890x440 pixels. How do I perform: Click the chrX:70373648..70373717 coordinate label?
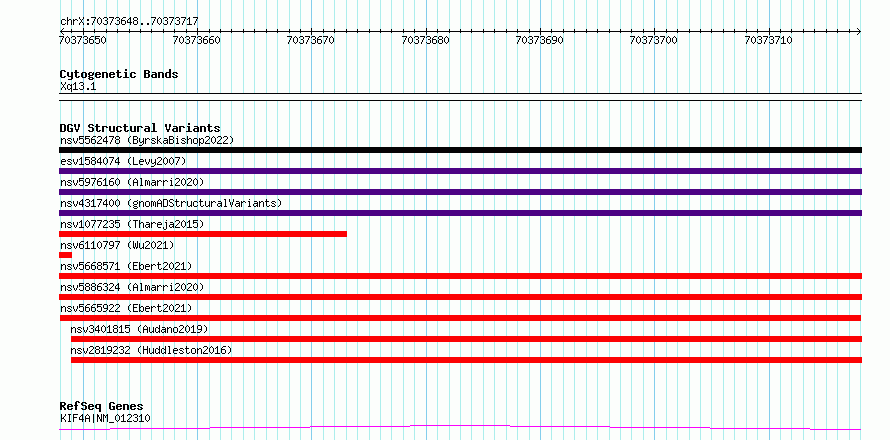(129, 21)
